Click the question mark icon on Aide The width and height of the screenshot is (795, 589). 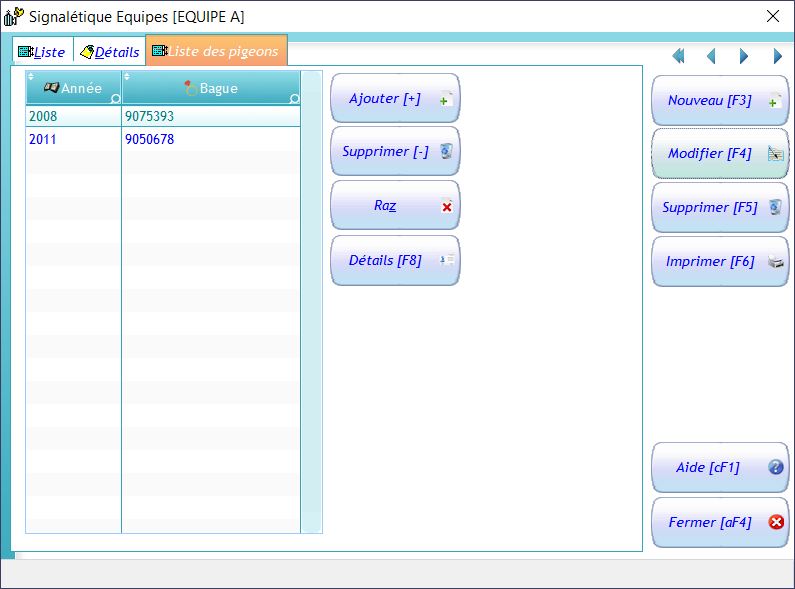coord(776,467)
